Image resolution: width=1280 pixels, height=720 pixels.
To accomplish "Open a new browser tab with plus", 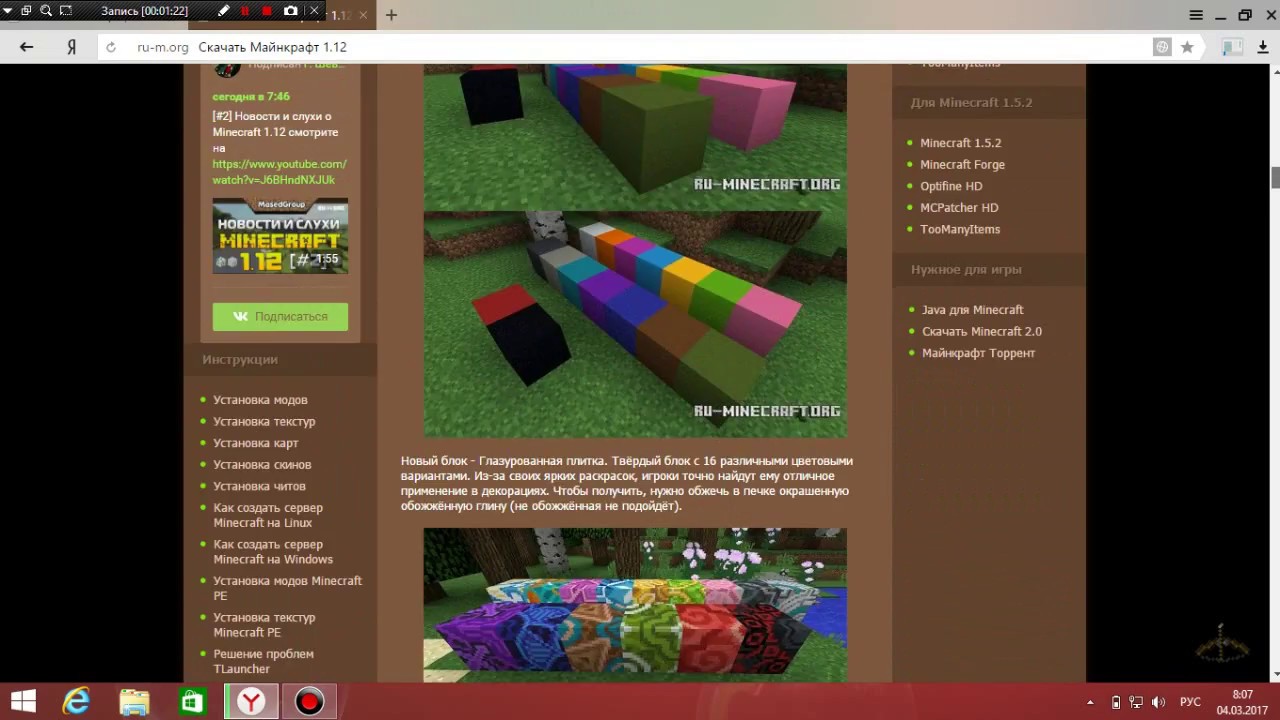I will (391, 15).
